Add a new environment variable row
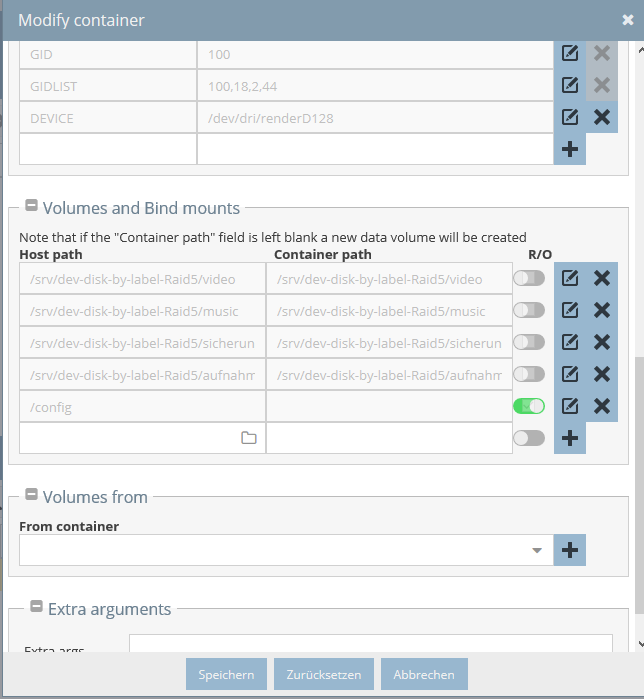 570,149
